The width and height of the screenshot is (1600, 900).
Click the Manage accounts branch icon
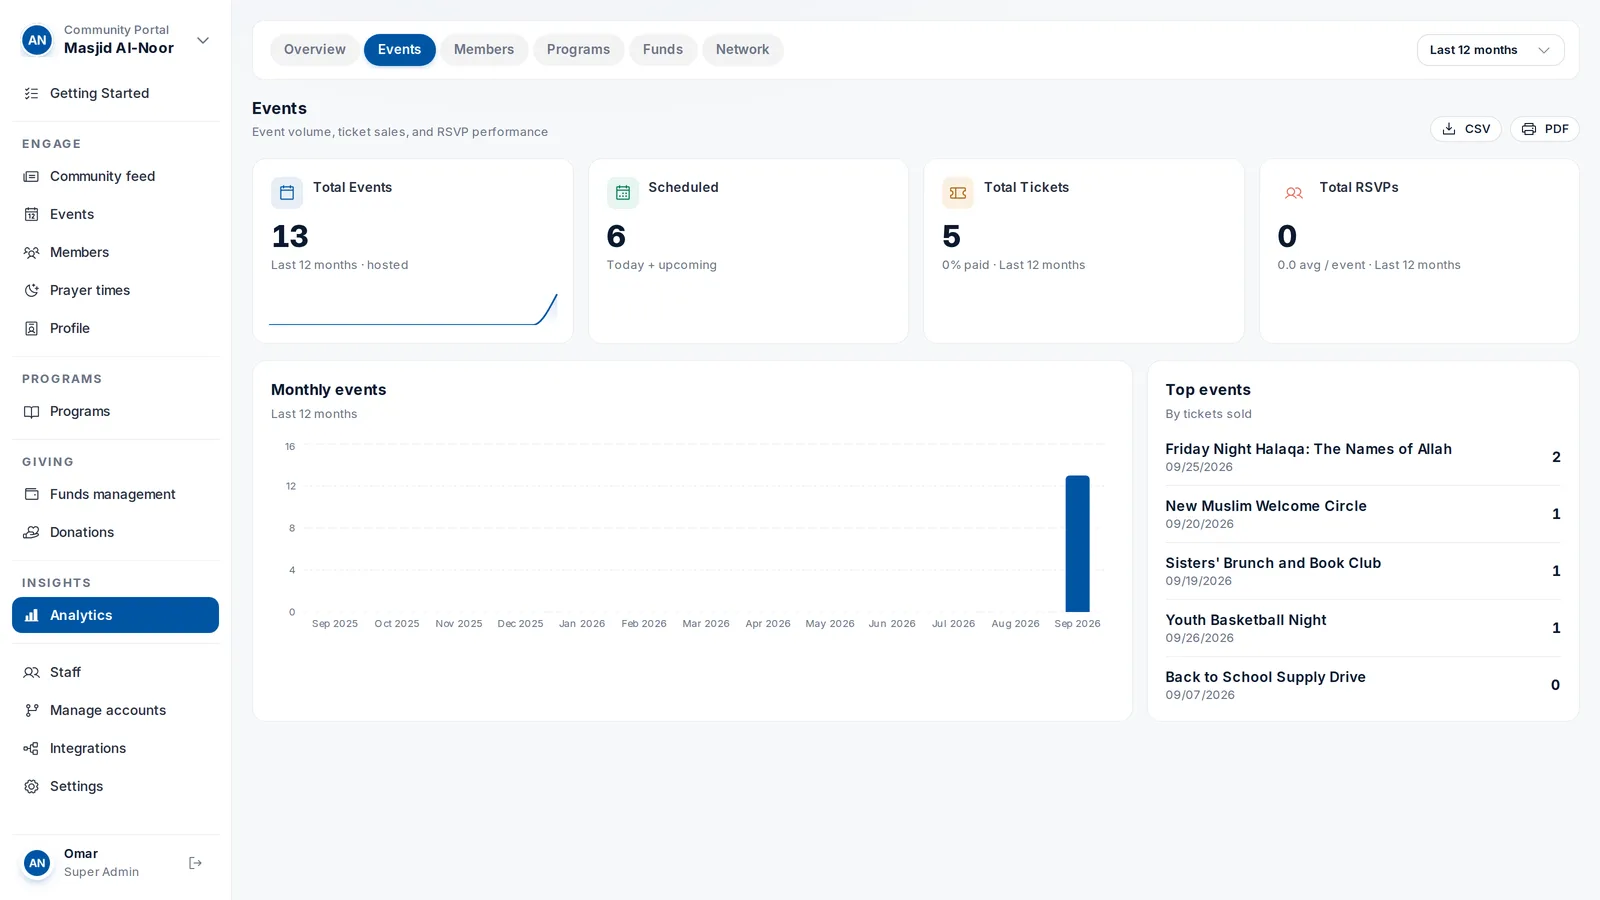pyautogui.click(x=31, y=710)
